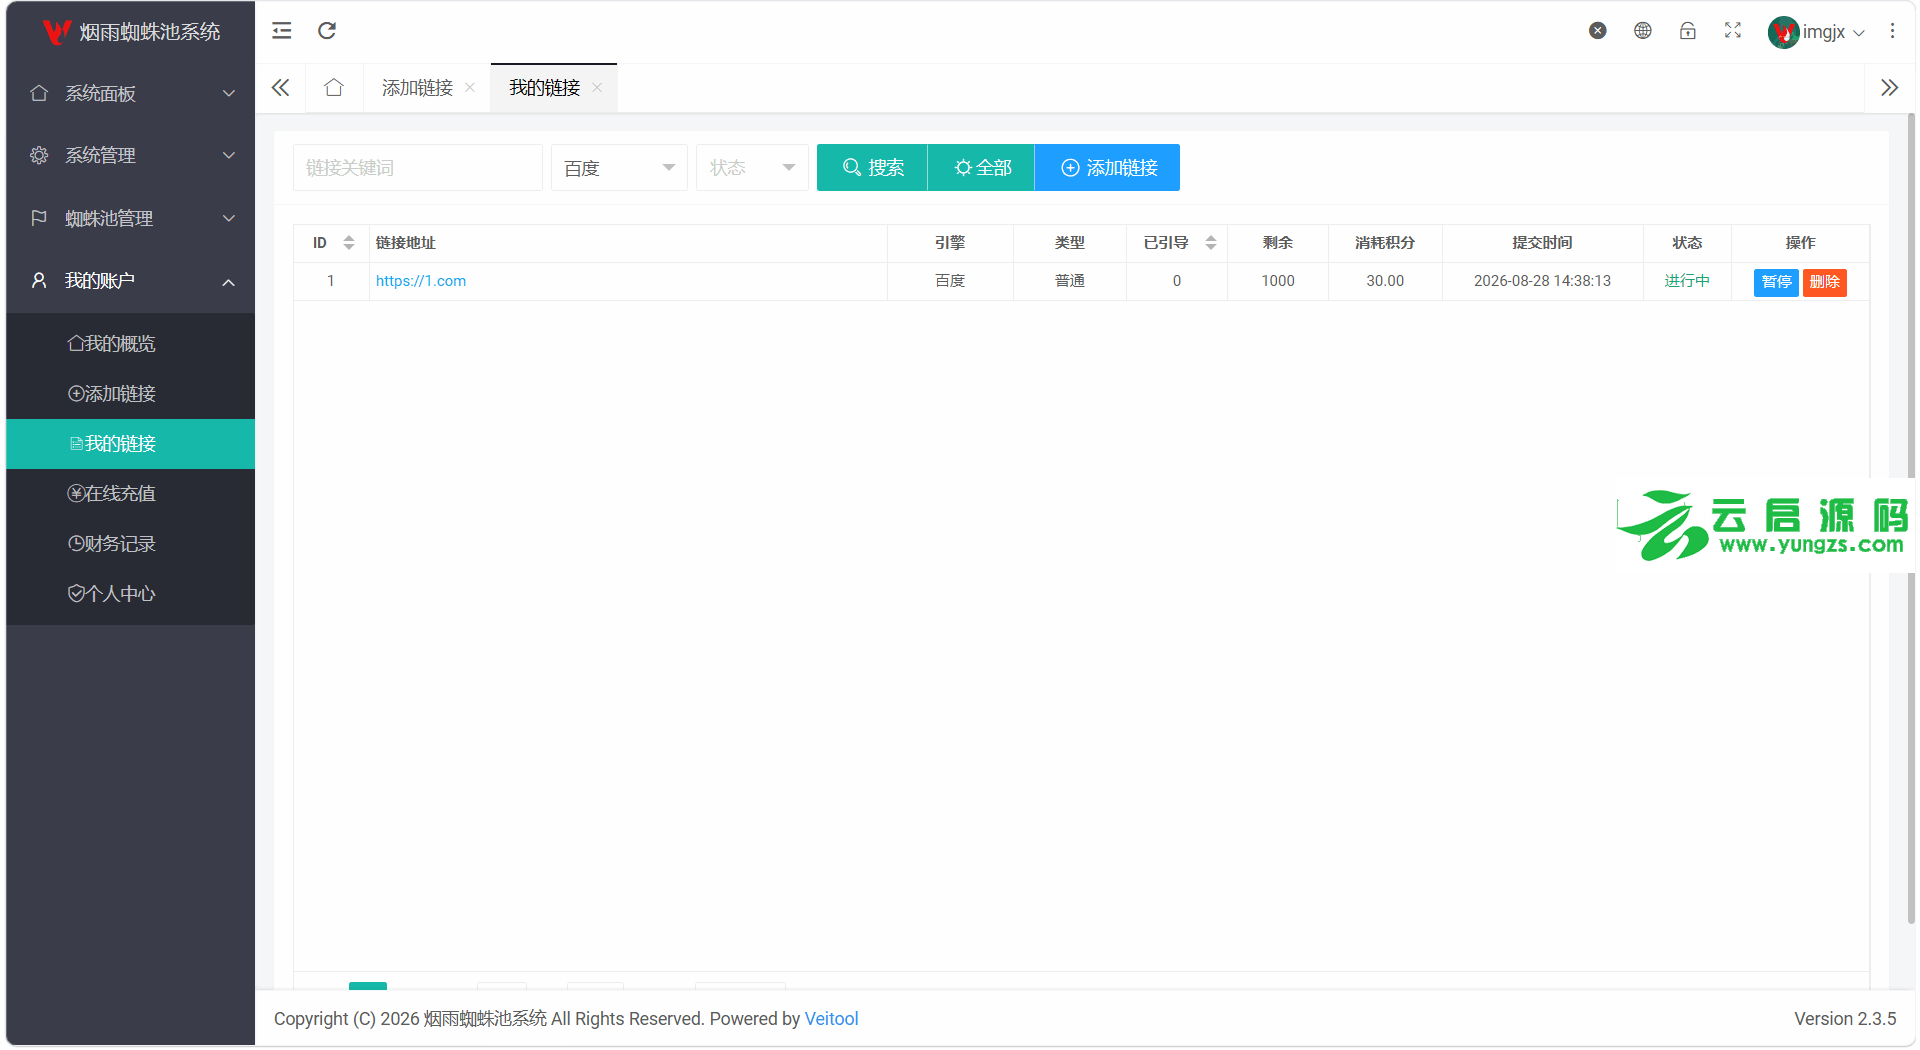Collapse the sidebar with the menu fold icon

(x=282, y=31)
